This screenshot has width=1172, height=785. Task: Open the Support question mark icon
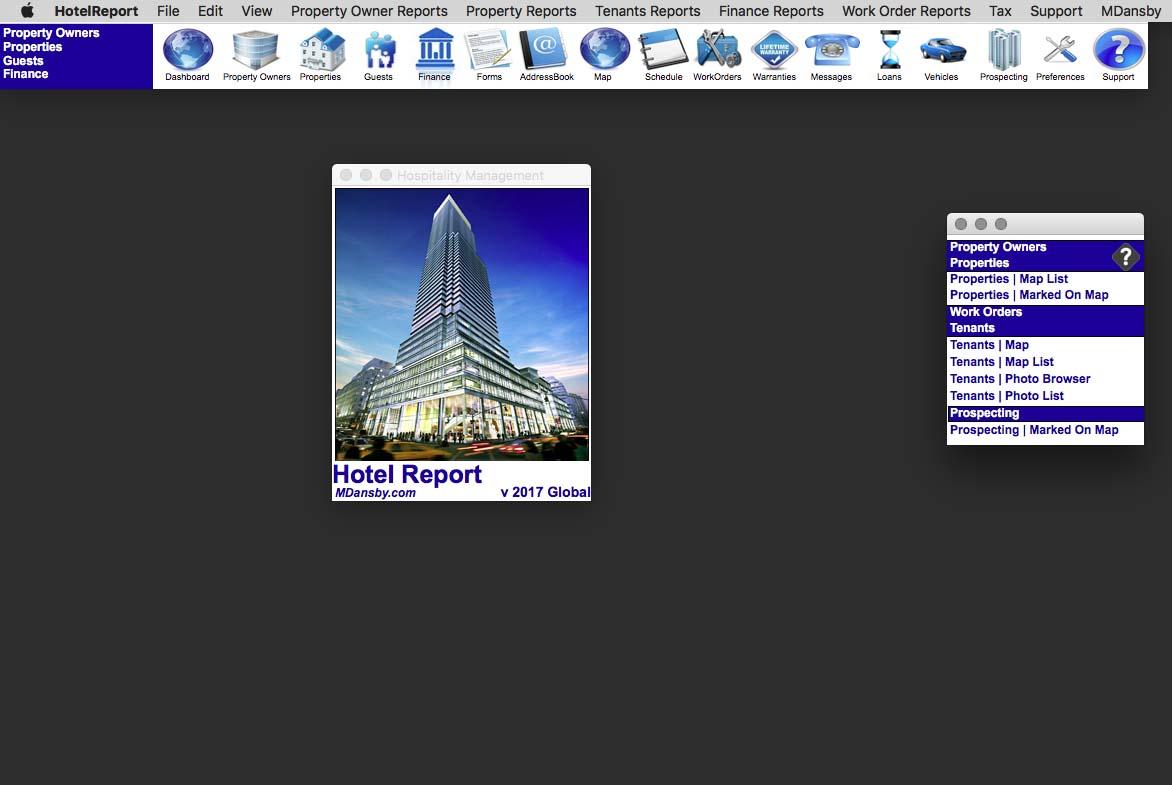tap(1118, 49)
